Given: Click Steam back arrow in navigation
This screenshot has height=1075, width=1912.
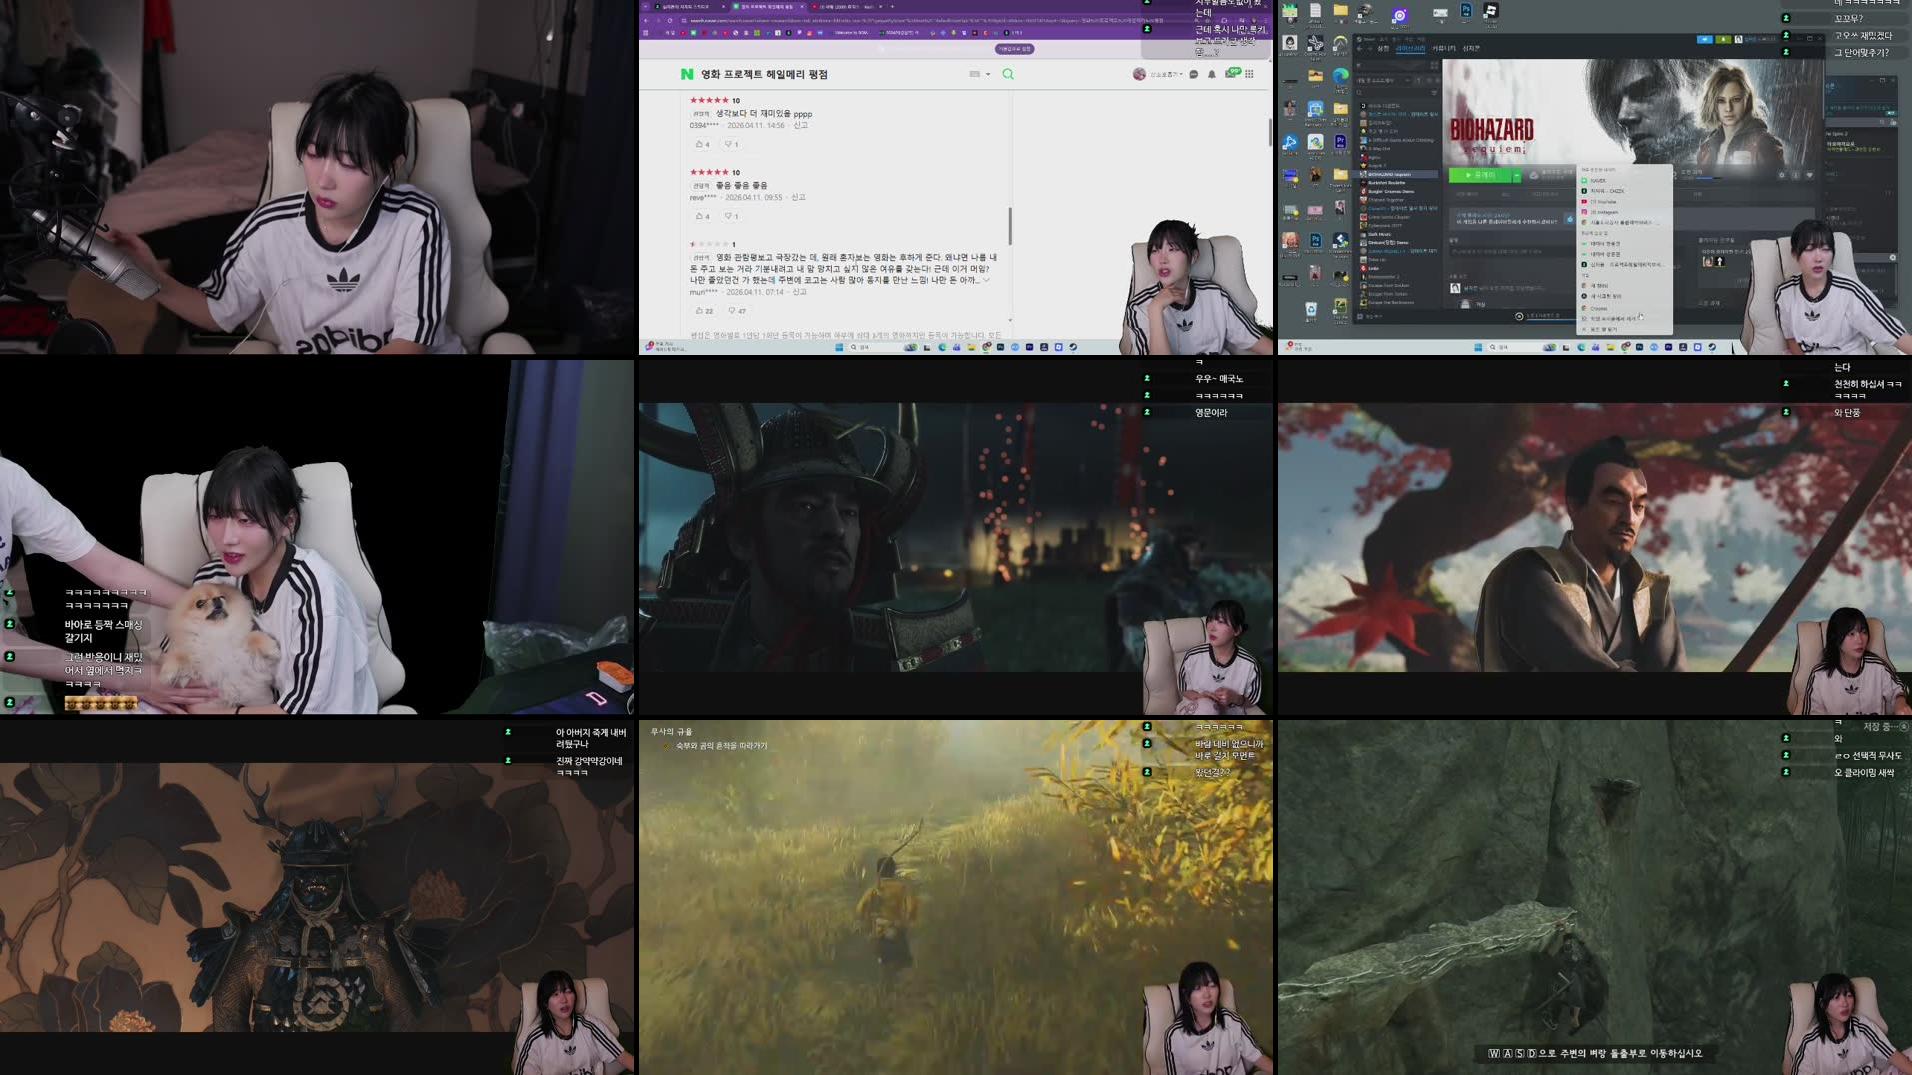Looking at the screenshot, I should pyautogui.click(x=1359, y=49).
